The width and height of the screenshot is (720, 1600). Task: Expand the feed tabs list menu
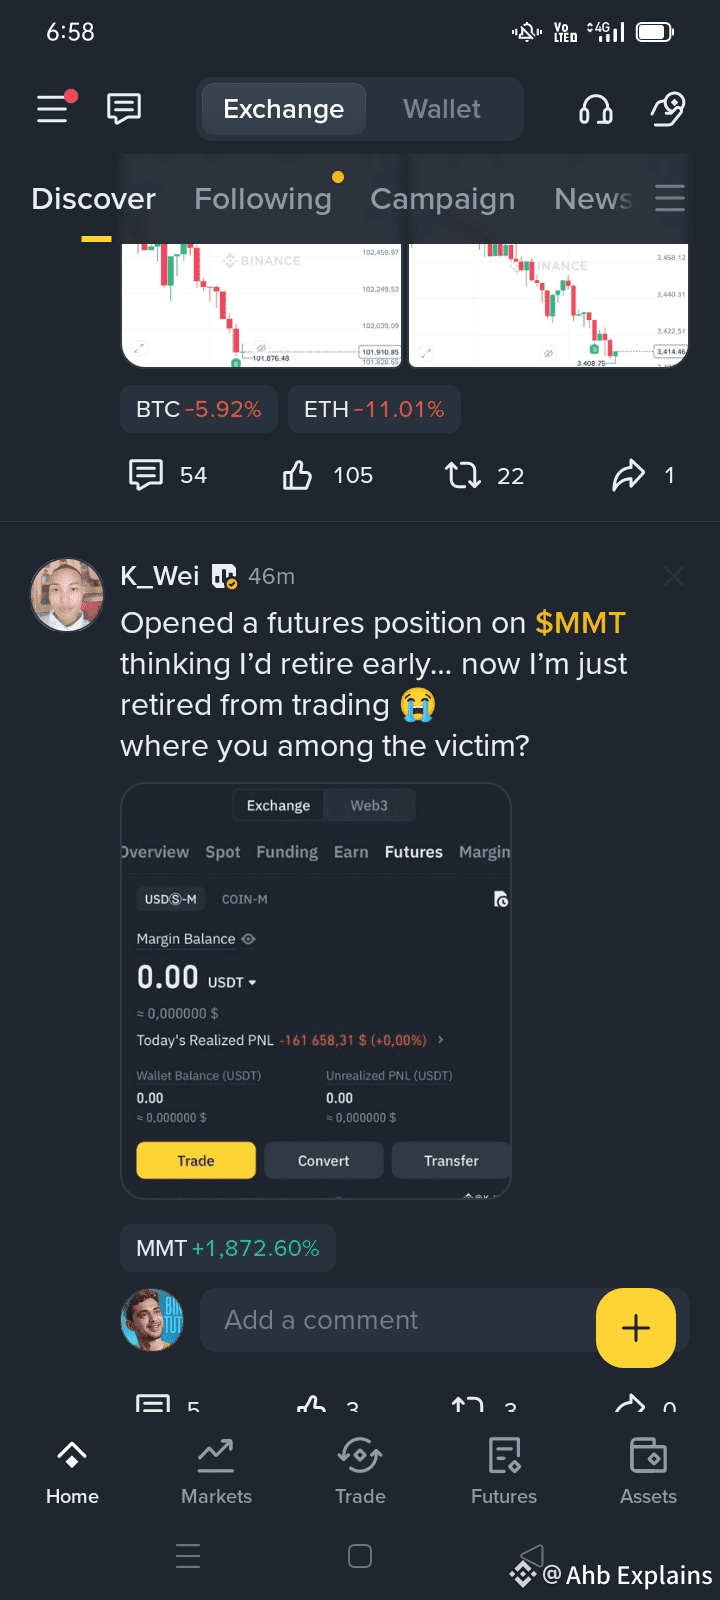click(670, 198)
